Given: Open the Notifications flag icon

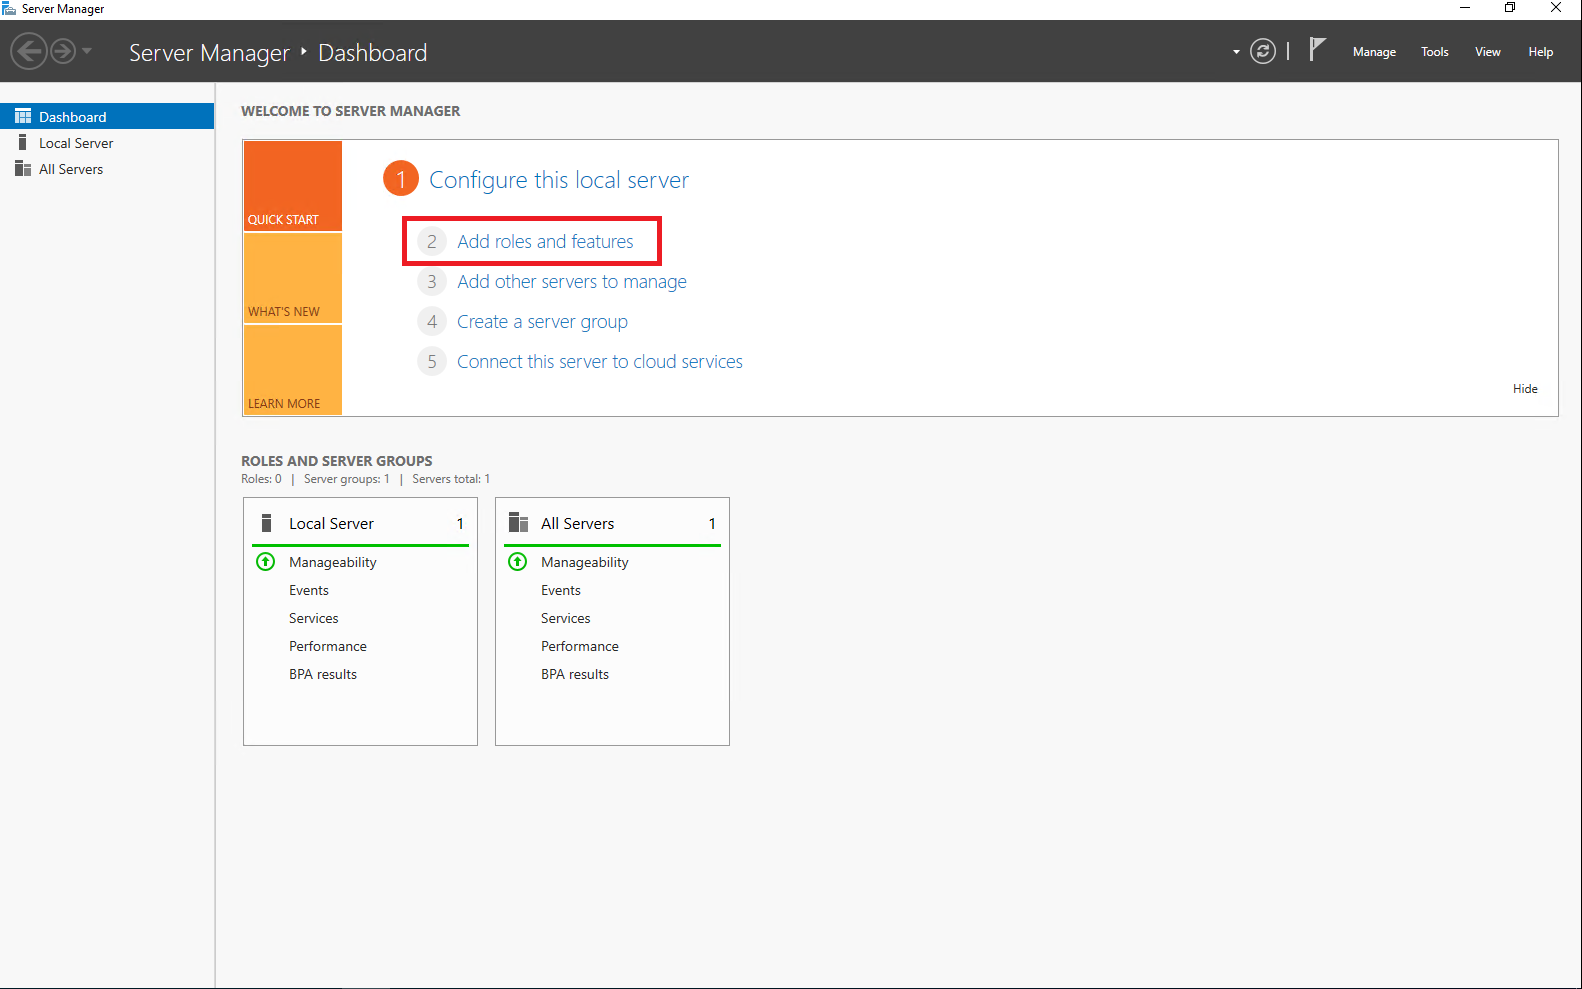Looking at the screenshot, I should pos(1317,49).
